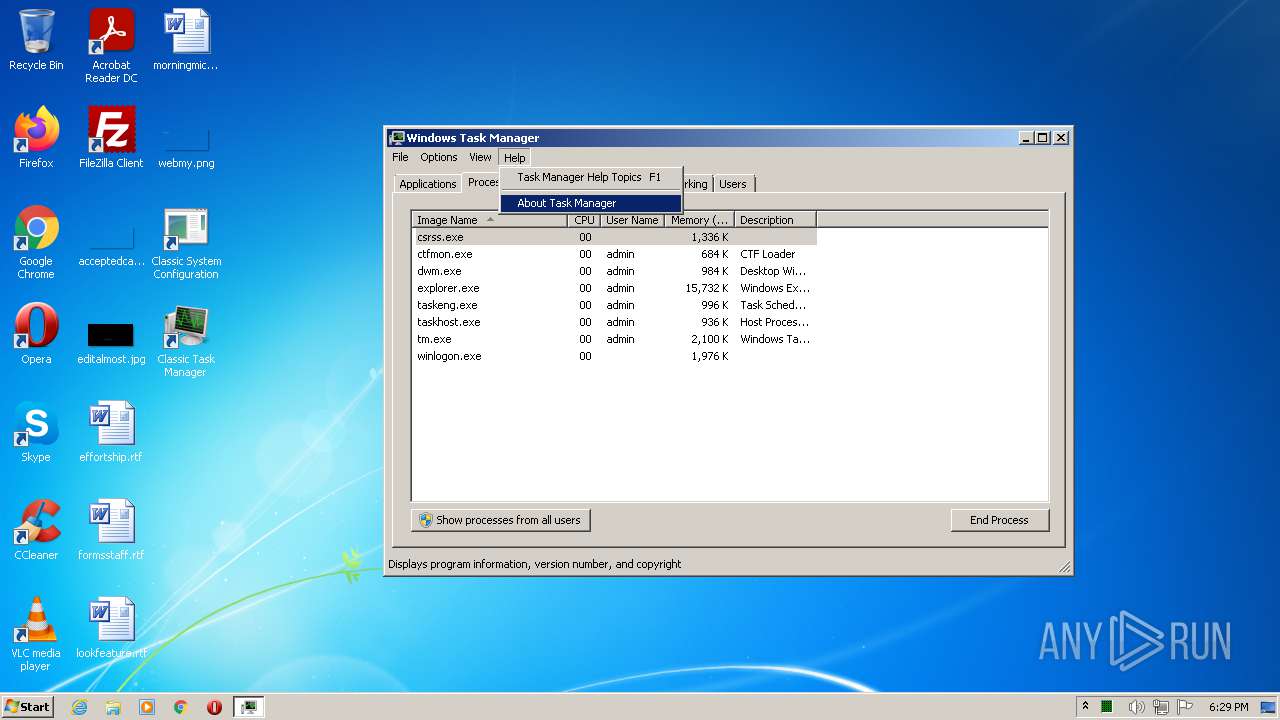Open Classic Task Manager shortcut

click(x=186, y=341)
